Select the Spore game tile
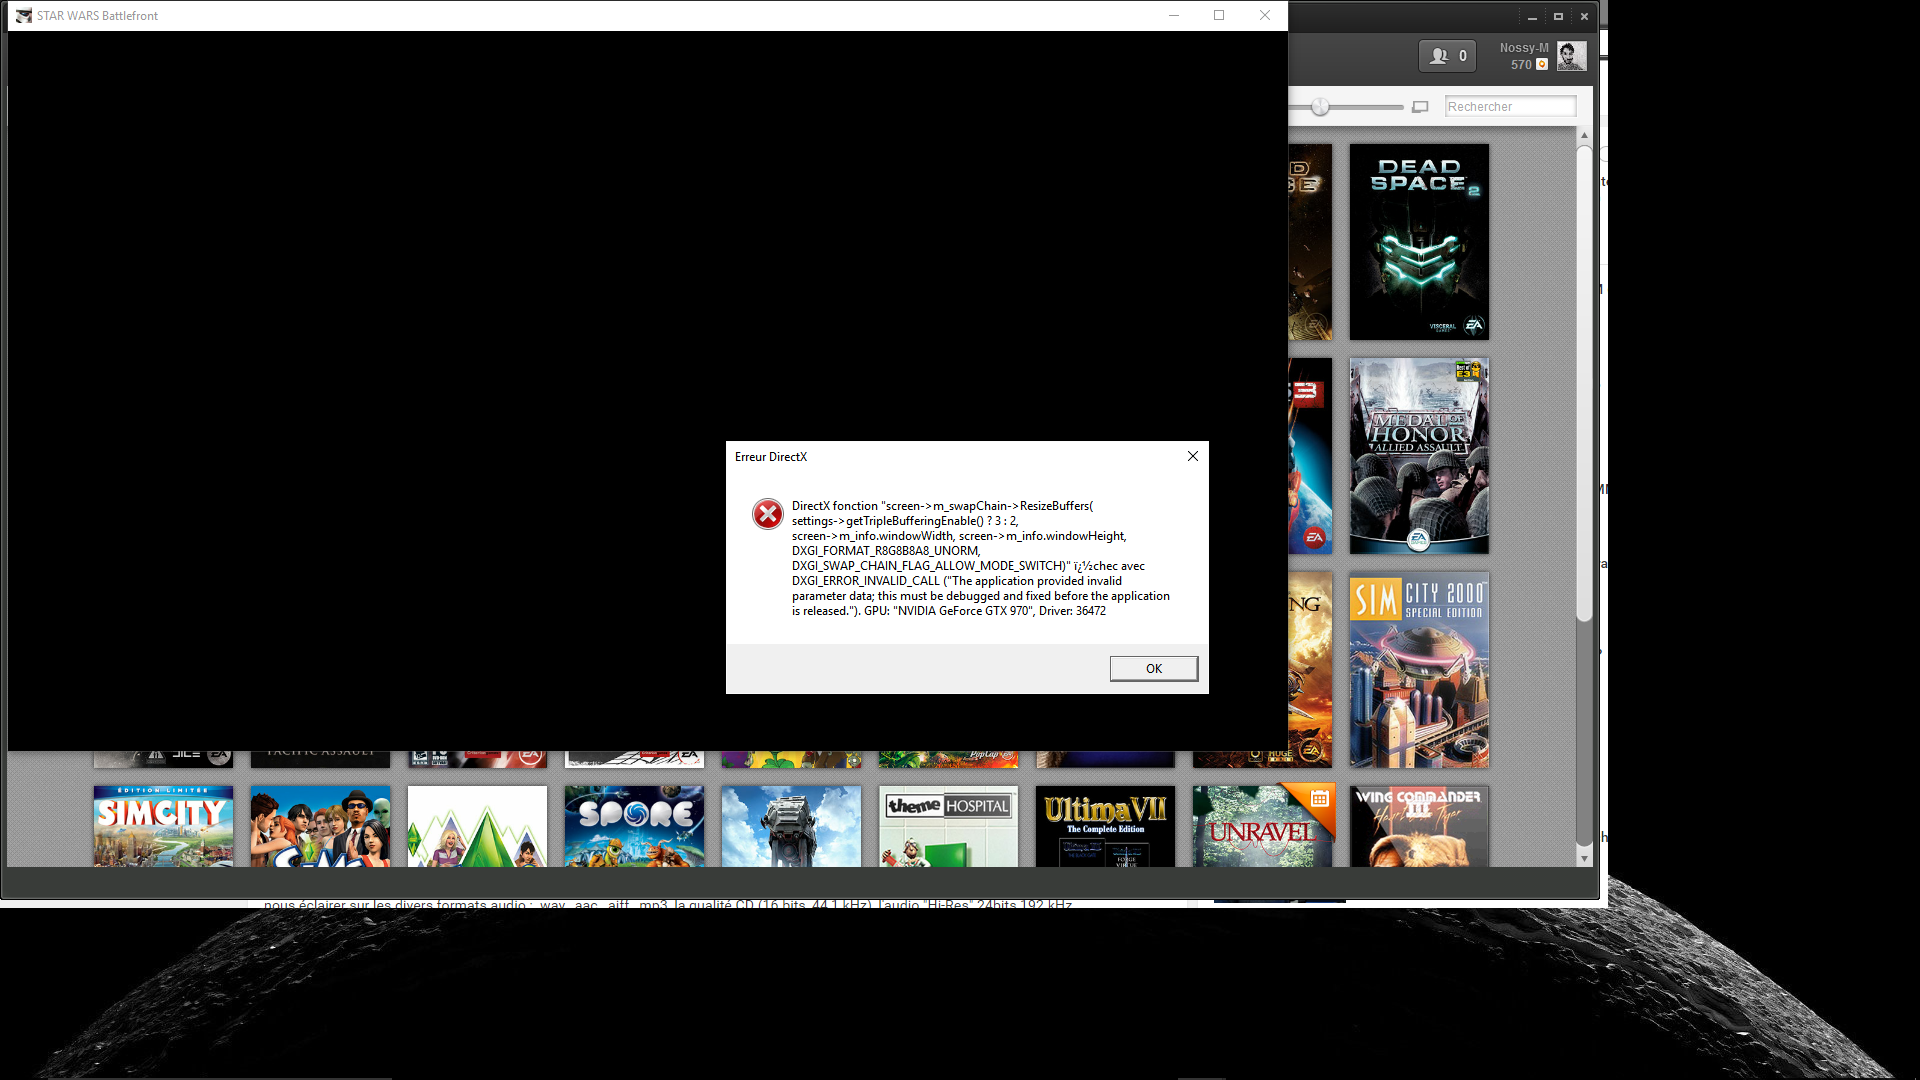The height and width of the screenshot is (1080, 1920). [x=634, y=826]
